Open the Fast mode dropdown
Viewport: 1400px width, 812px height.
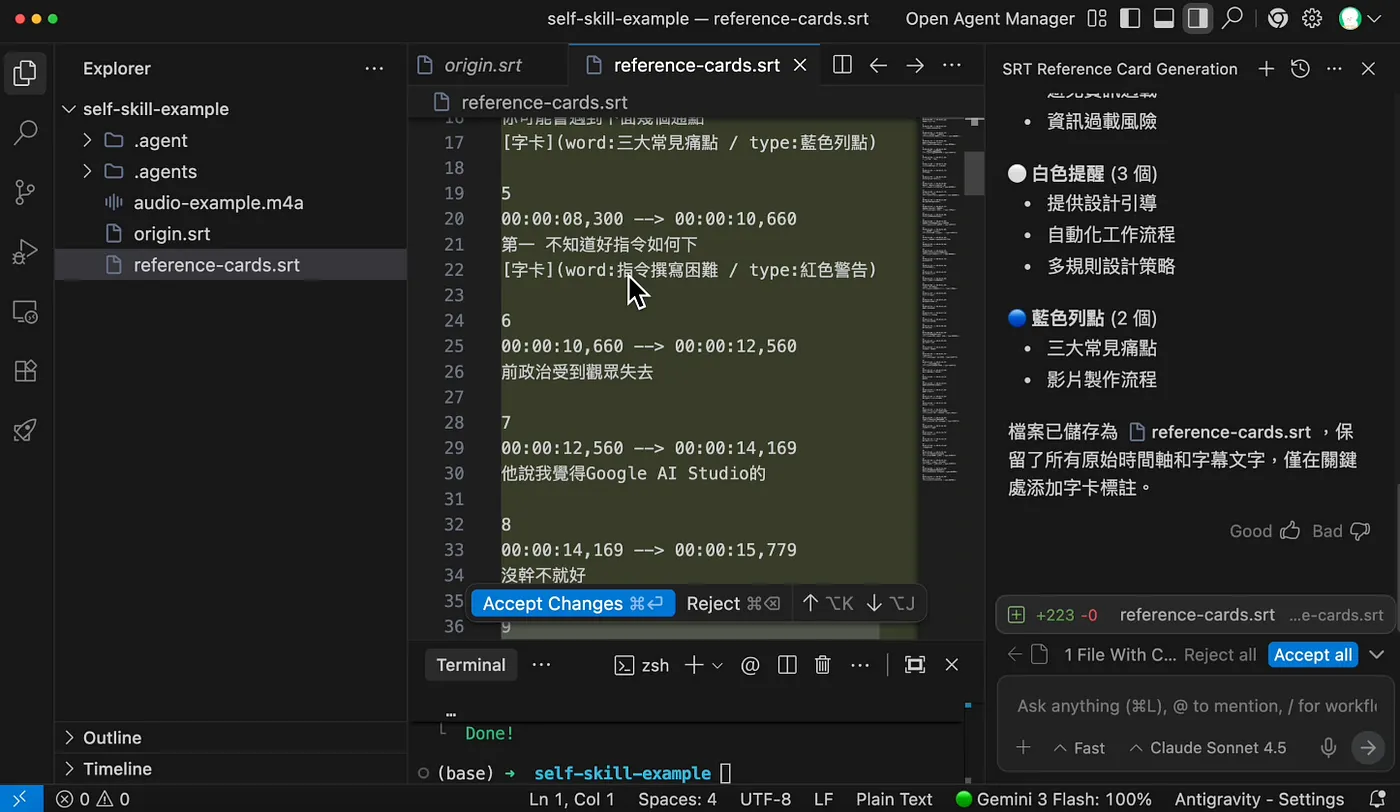pyautogui.click(x=1079, y=748)
